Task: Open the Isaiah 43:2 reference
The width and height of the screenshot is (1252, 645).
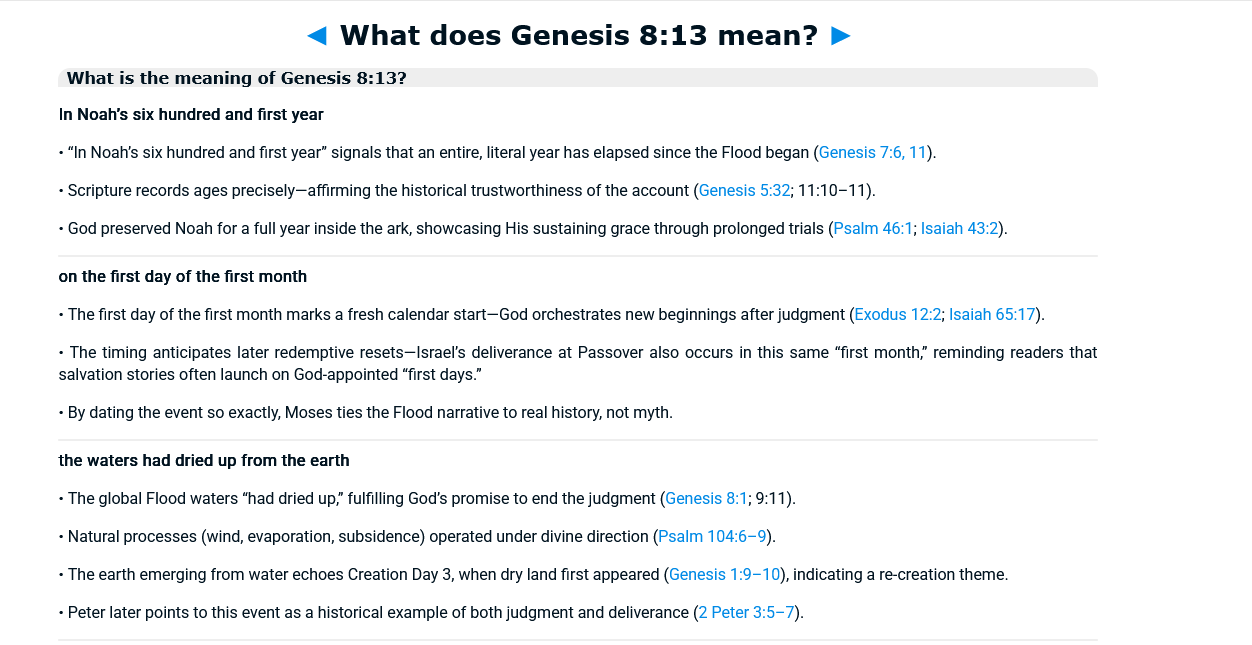Action: [x=959, y=229]
